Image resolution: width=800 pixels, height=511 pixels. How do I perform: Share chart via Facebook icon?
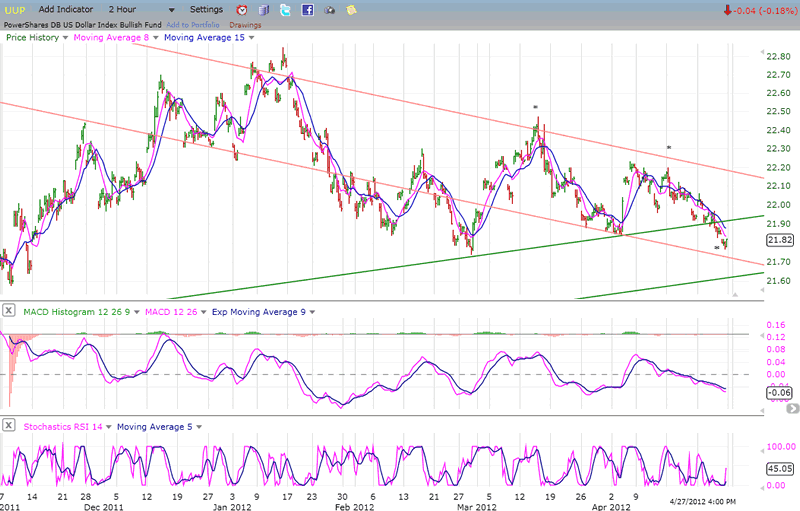pyautogui.click(x=308, y=9)
